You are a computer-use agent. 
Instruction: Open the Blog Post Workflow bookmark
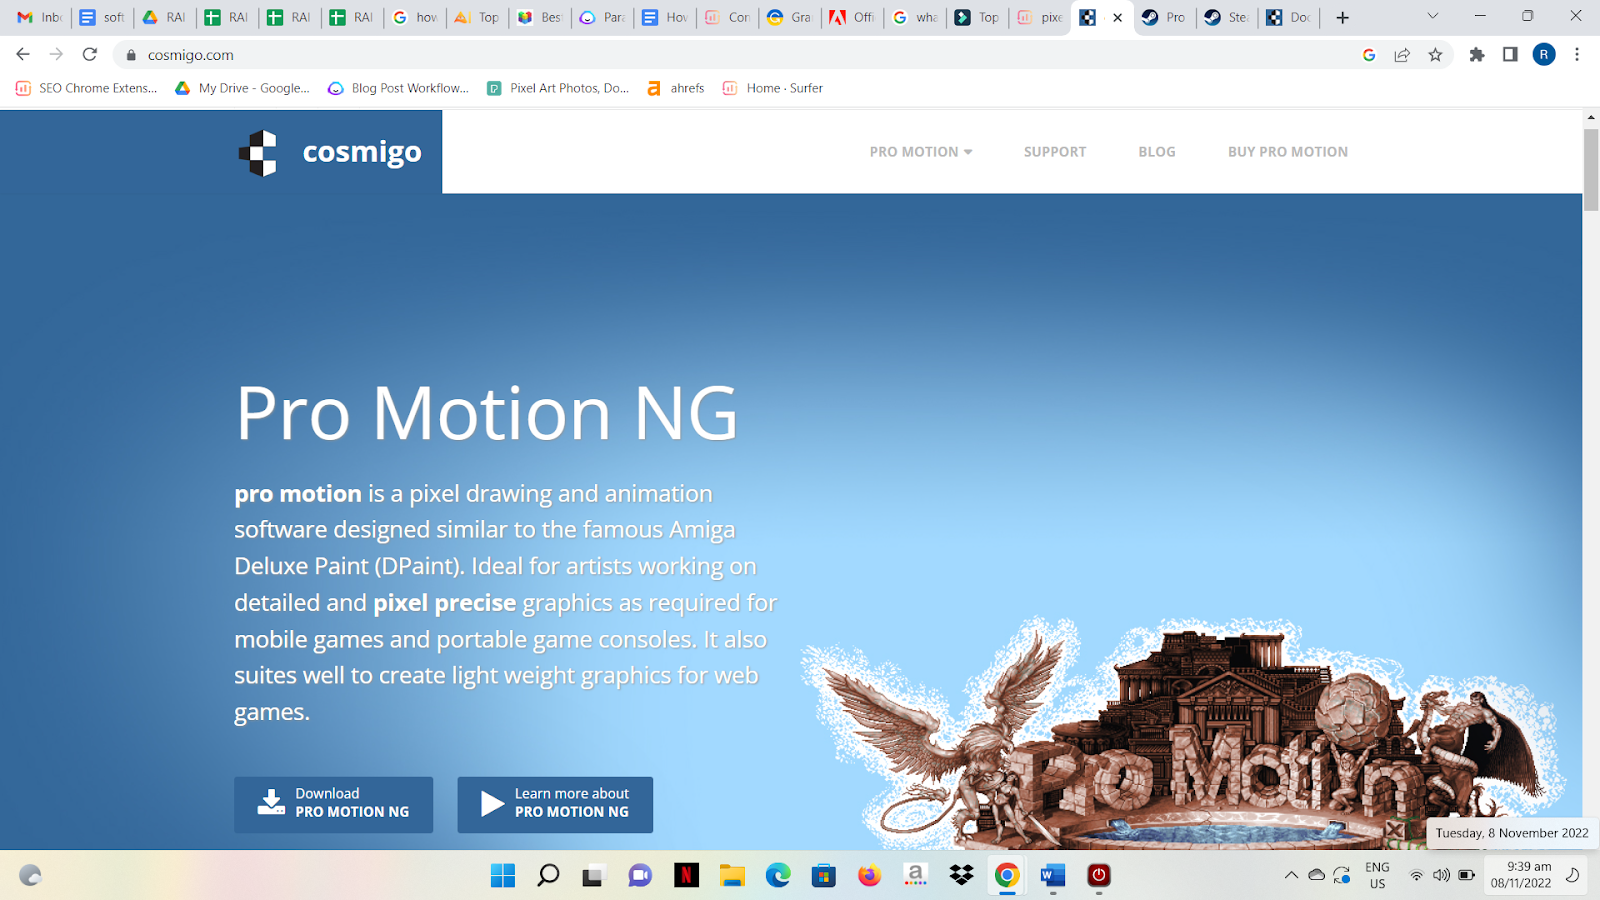click(x=398, y=88)
